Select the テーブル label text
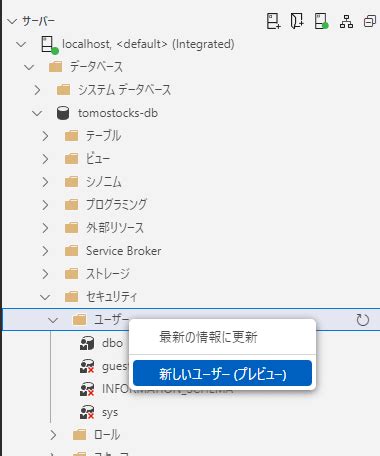Screen dimensions: 380x456 coord(103,136)
